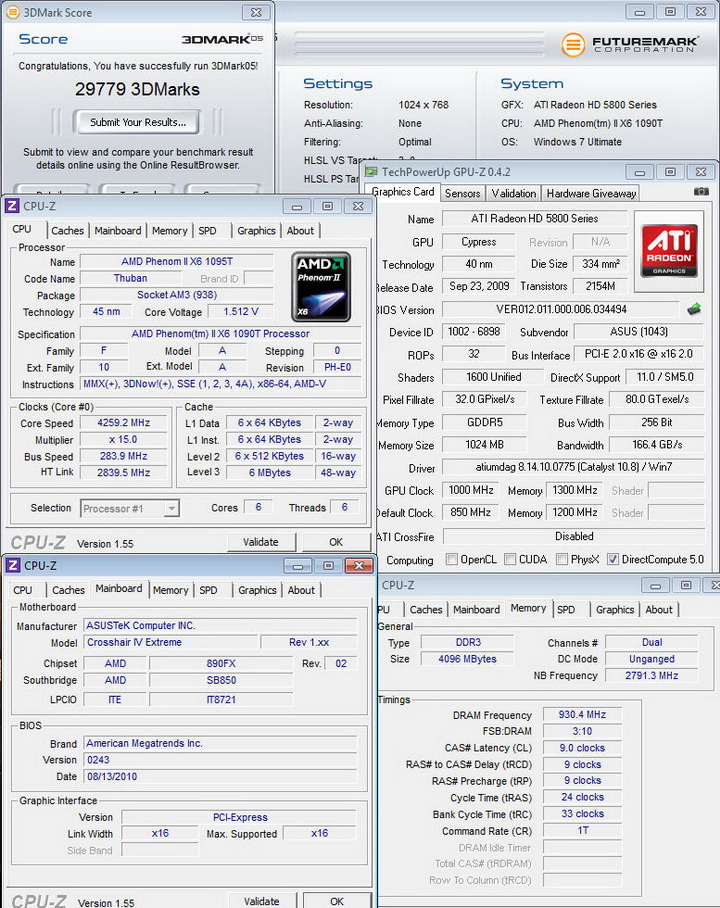Click the top CPU-Z window title icon
The height and width of the screenshot is (908, 720).
click(x=12, y=206)
